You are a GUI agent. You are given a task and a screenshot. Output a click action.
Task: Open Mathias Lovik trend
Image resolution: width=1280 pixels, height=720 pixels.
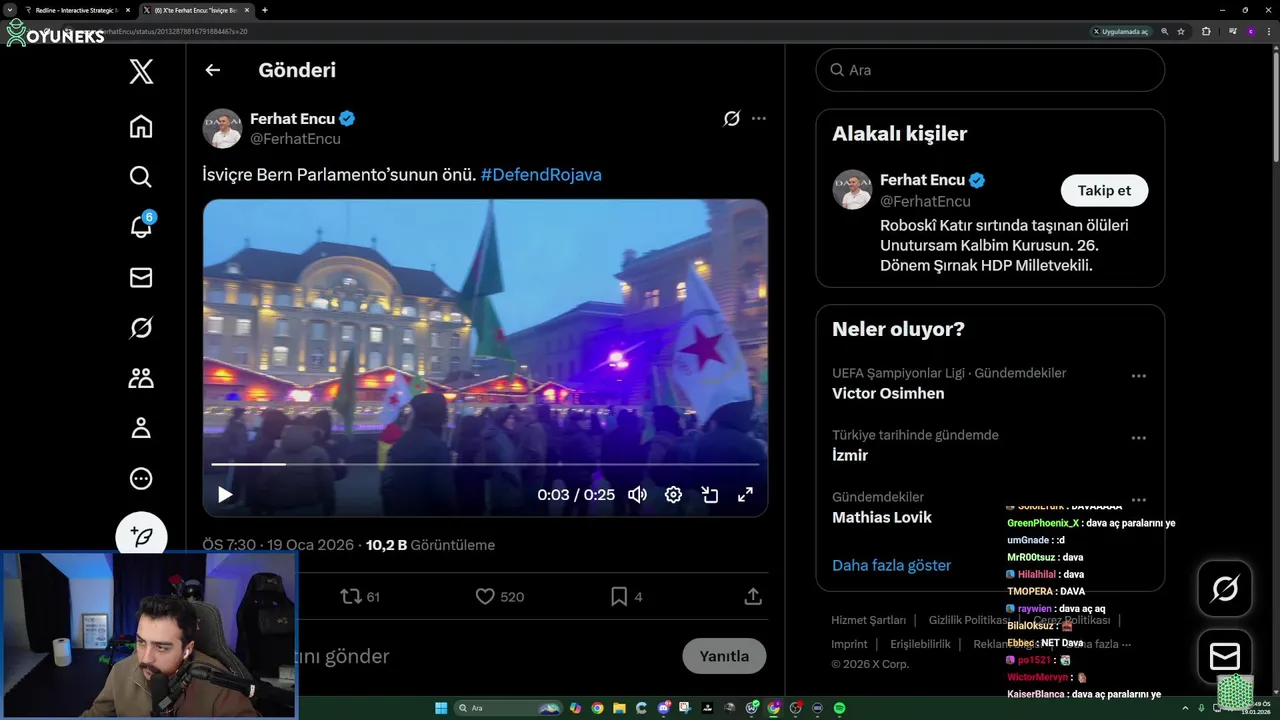click(882, 517)
